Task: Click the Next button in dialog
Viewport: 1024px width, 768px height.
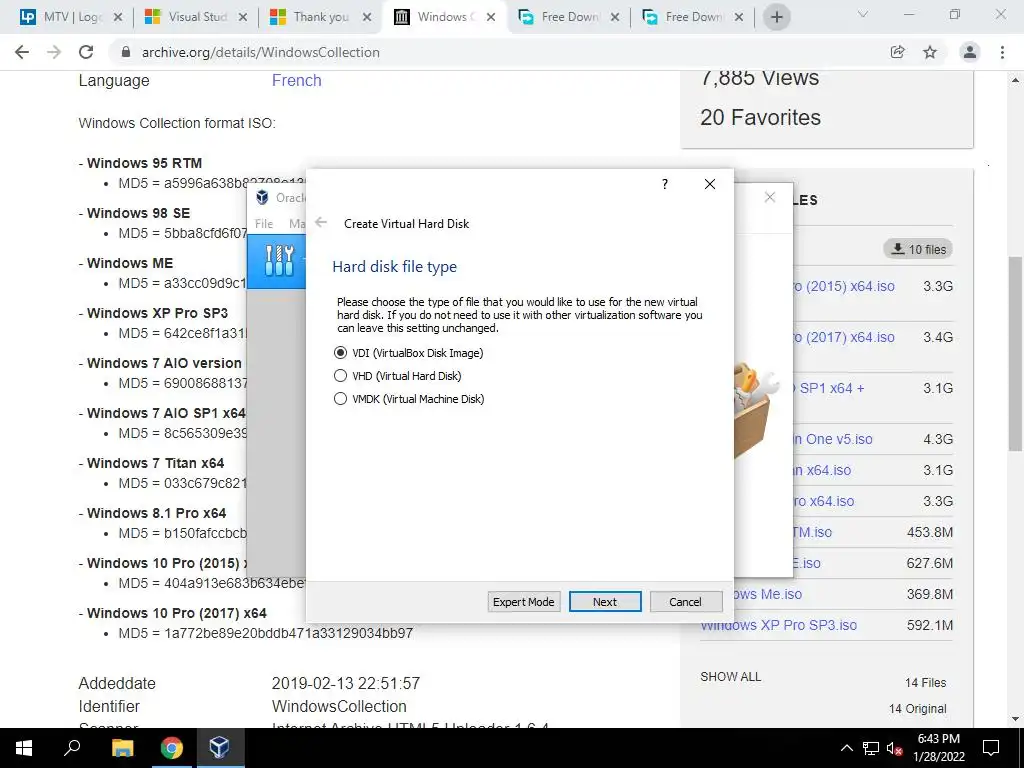Action: [x=605, y=601]
